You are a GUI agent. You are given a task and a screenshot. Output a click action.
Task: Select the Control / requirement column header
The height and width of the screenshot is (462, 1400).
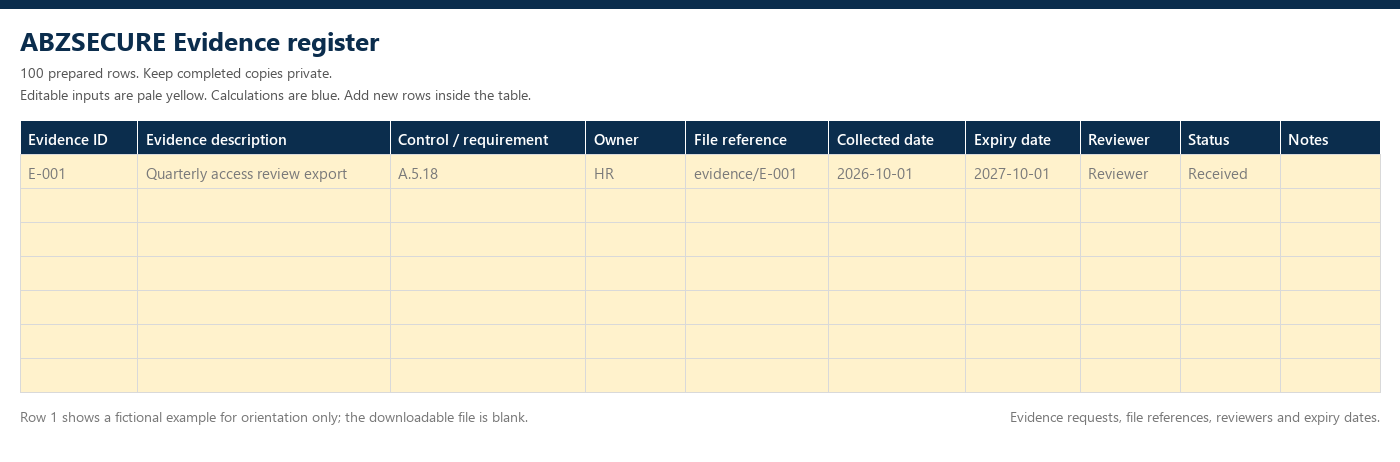coord(488,139)
